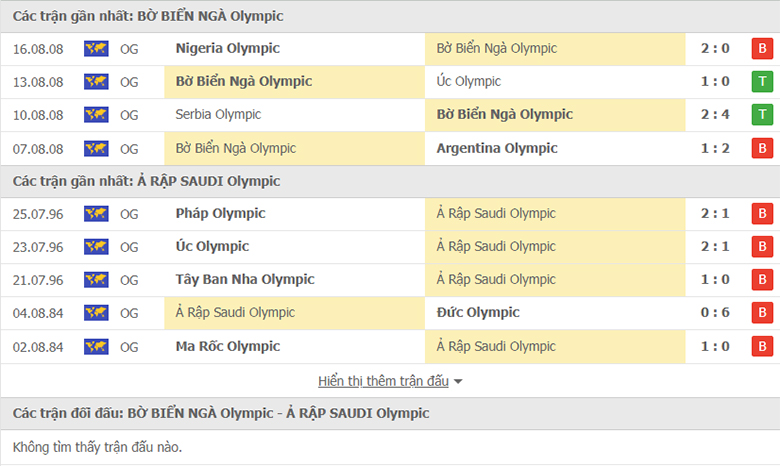The width and height of the screenshot is (780, 466).
Task: Click date 16.08.08
Action: (x=38, y=49)
